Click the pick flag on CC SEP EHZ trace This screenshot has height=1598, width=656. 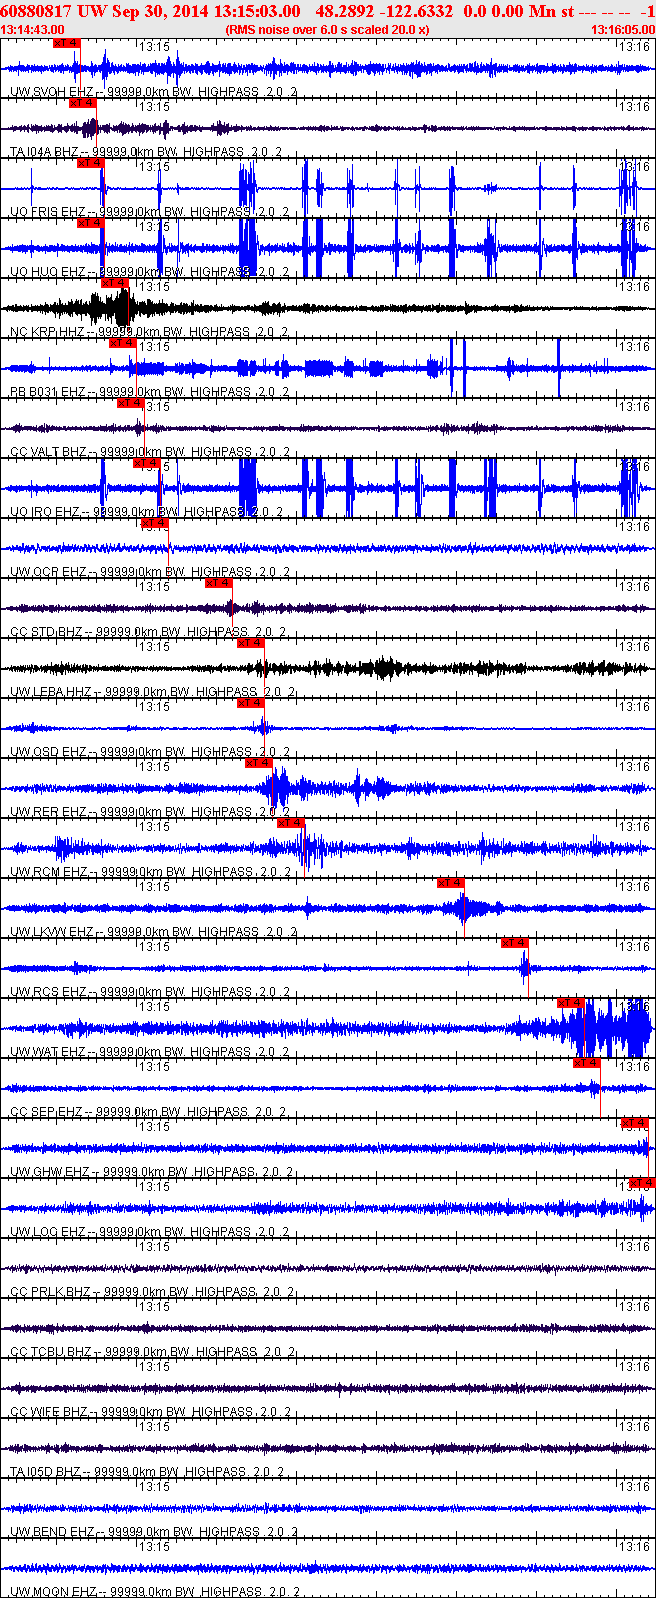pyautogui.click(x=586, y=1063)
